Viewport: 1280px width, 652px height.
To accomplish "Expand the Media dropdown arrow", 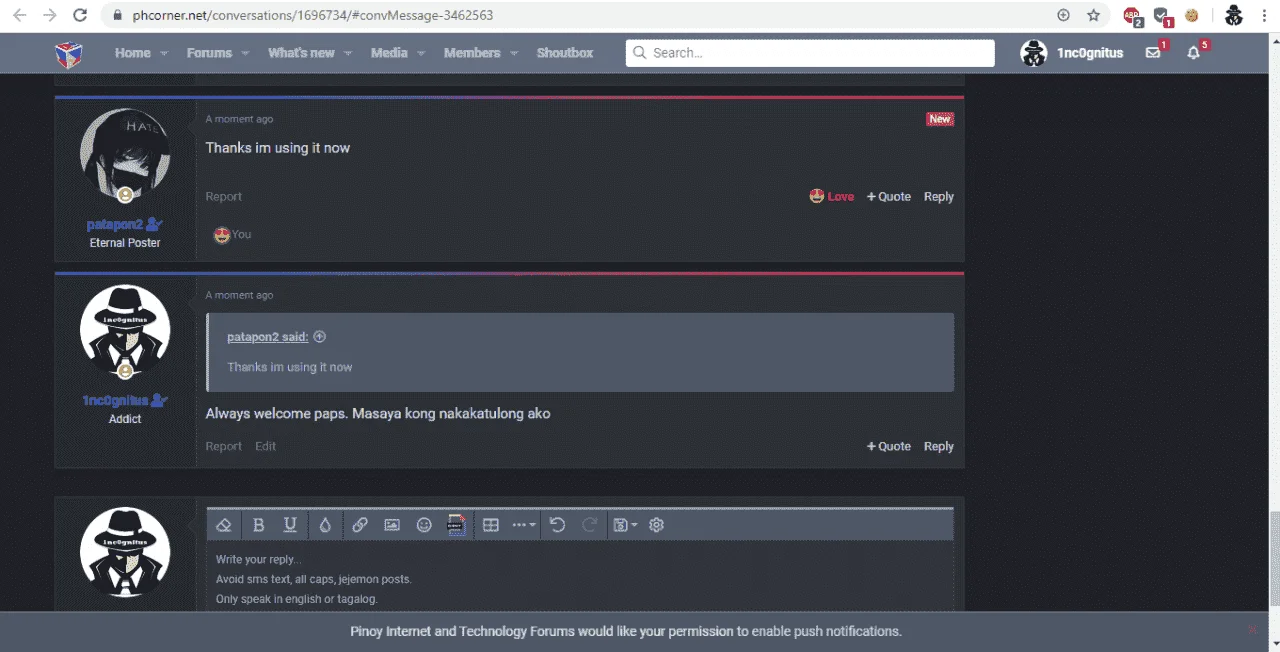I will [x=421, y=54].
